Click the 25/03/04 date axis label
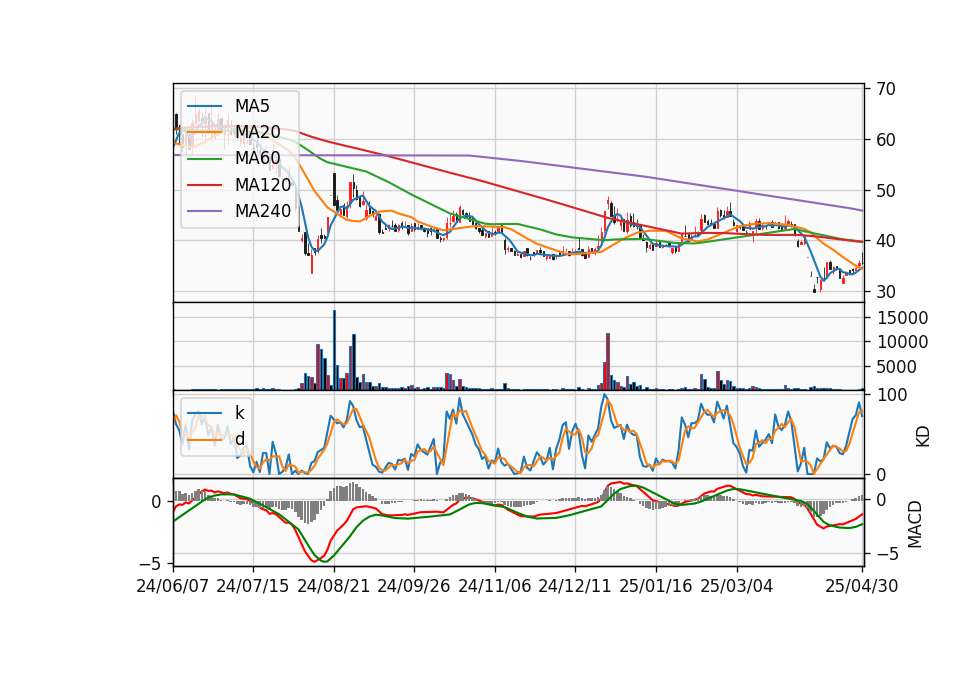 (x=737, y=586)
